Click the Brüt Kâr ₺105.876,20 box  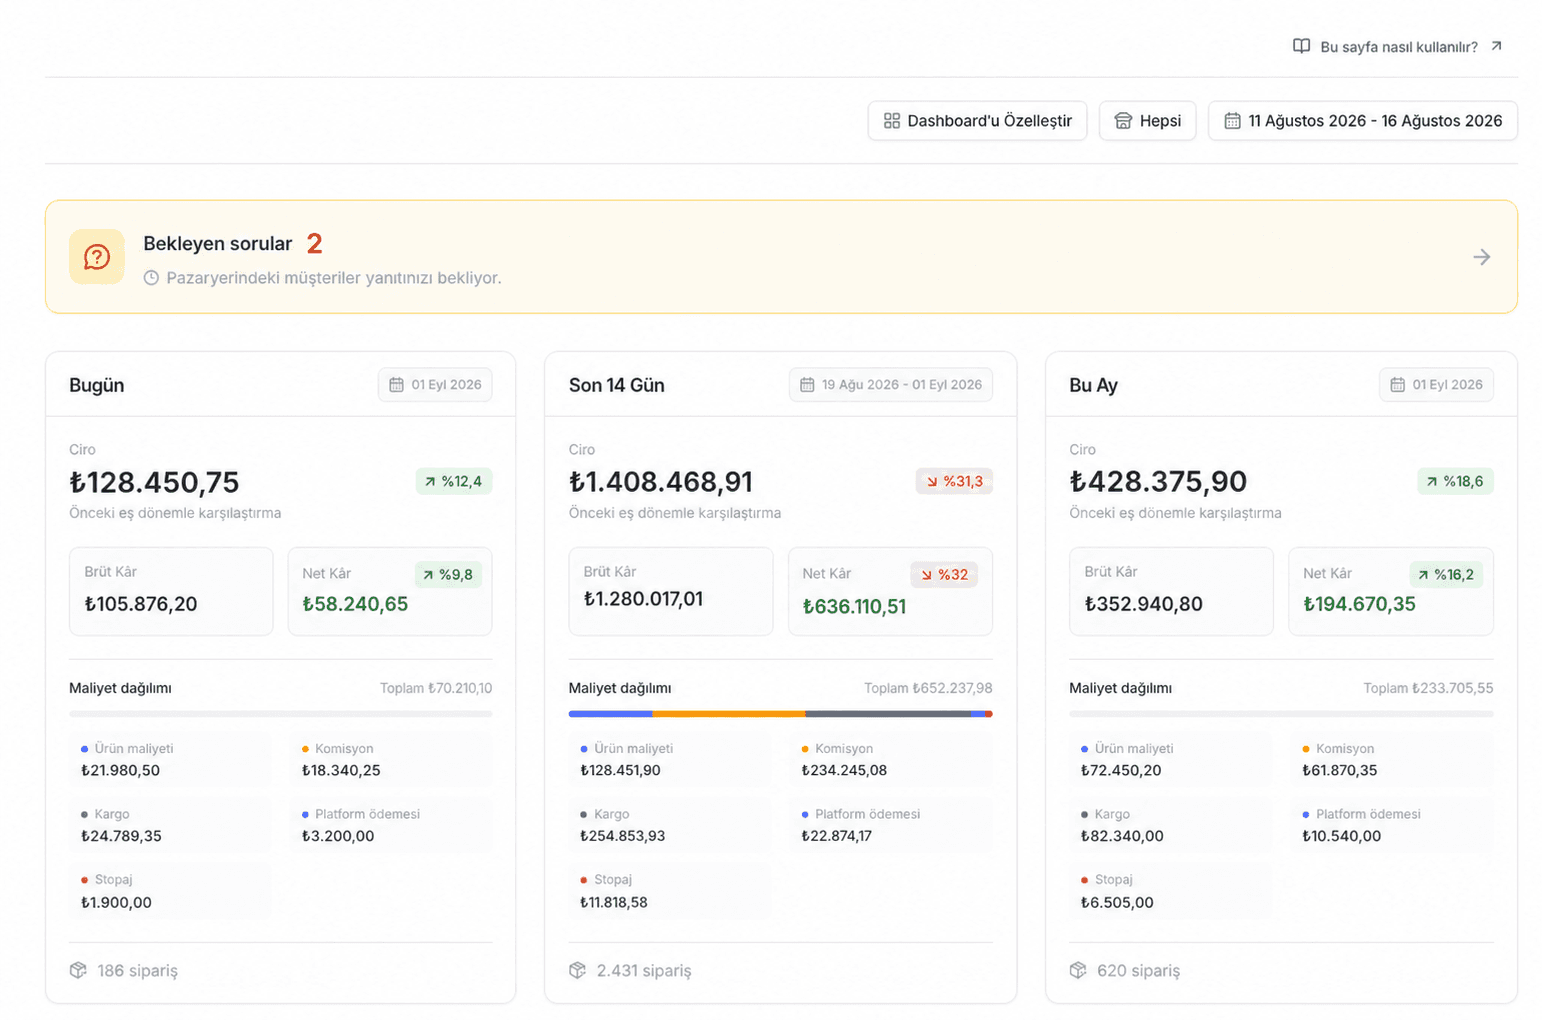pos(171,591)
